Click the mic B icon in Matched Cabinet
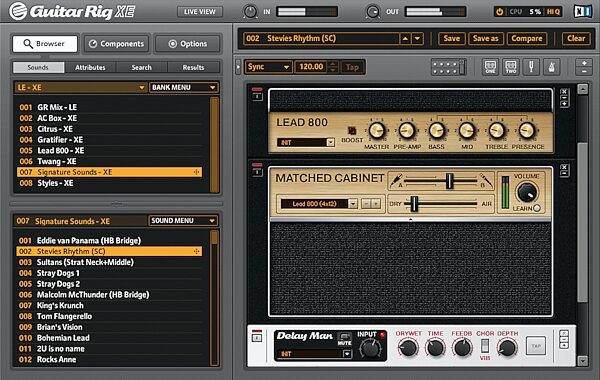 [x=486, y=180]
